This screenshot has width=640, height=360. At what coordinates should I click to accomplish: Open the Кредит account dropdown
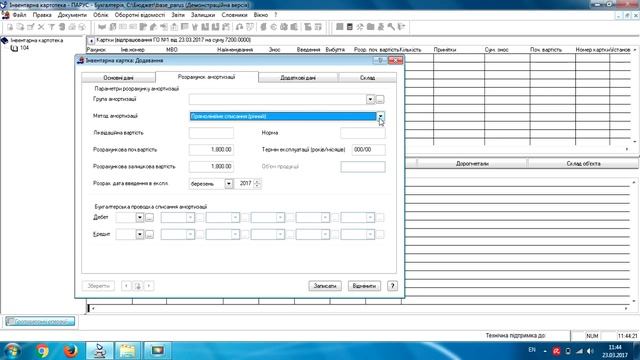[140, 235]
